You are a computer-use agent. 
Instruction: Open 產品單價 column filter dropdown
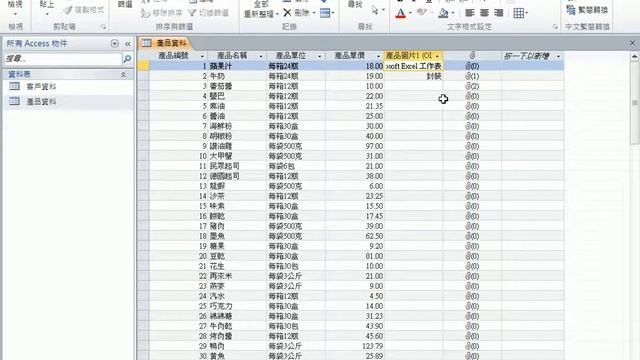(x=378, y=56)
